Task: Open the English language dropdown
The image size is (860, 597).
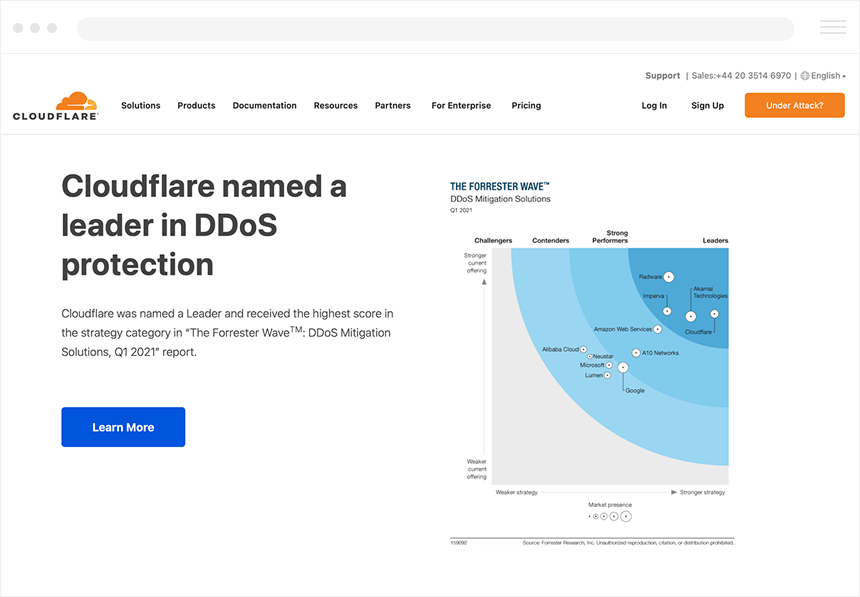Action: pyautogui.click(x=823, y=76)
